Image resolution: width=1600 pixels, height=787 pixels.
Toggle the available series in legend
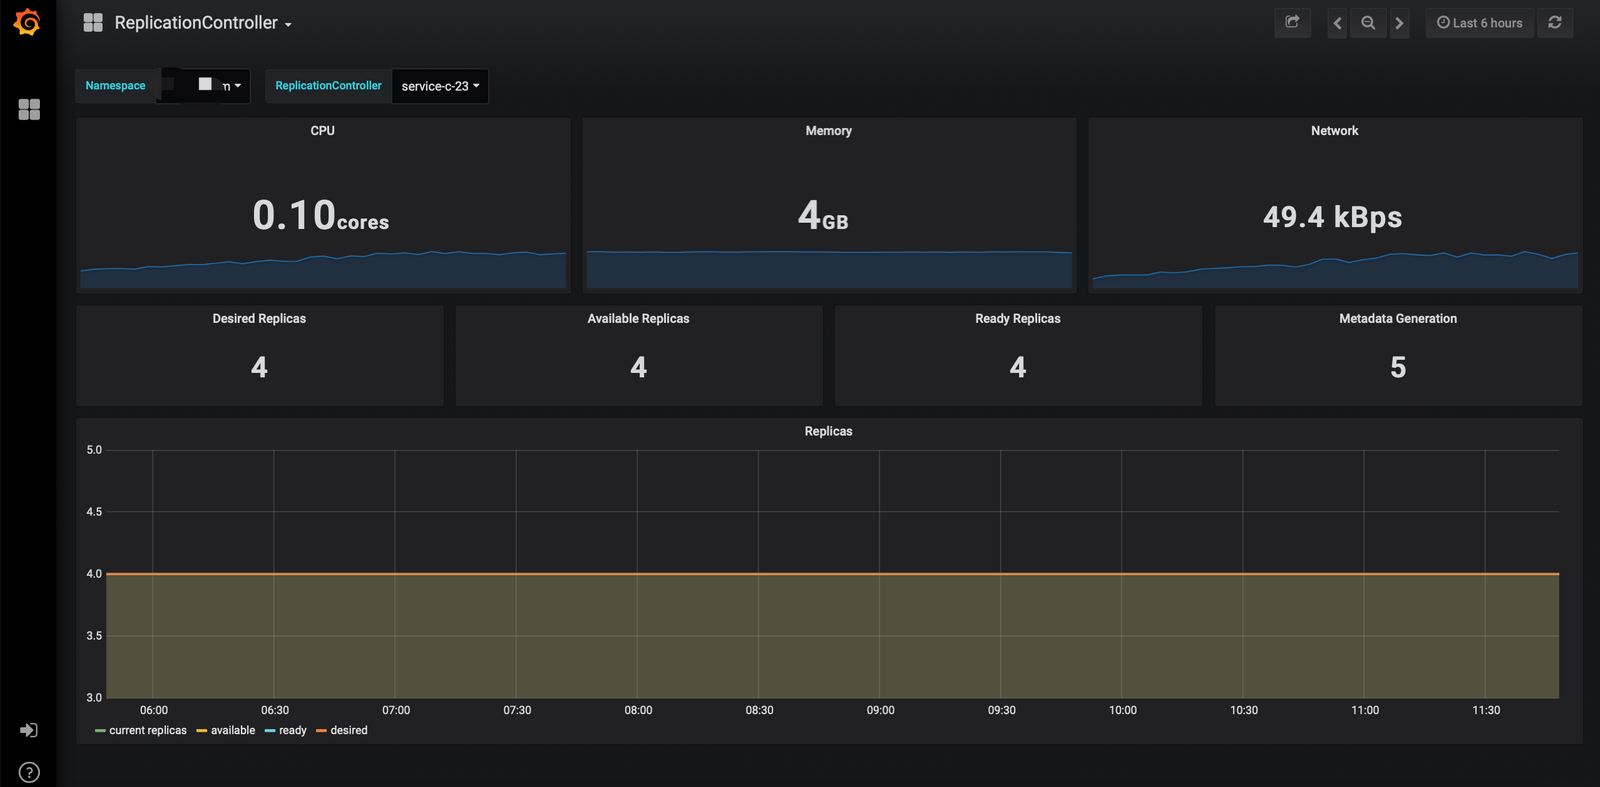232,730
